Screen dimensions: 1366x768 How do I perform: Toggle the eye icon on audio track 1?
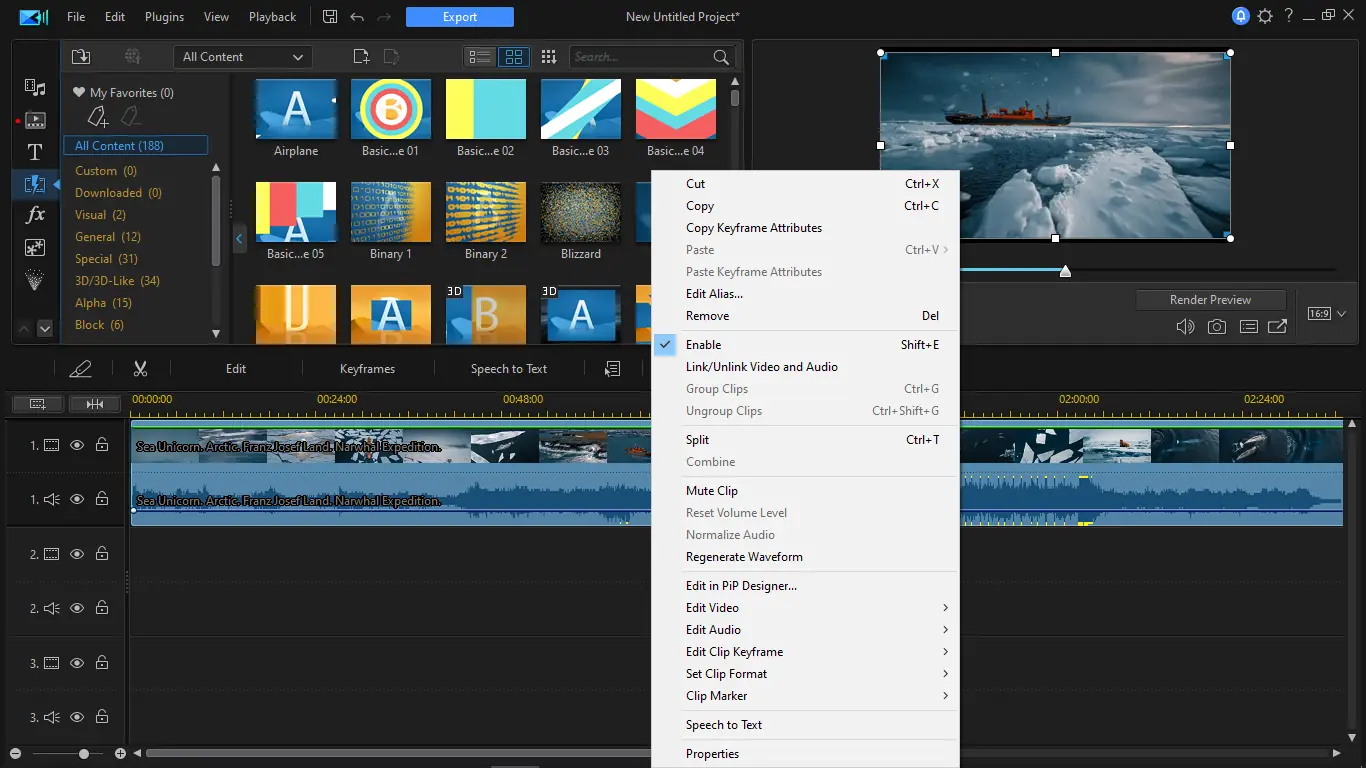click(x=77, y=499)
